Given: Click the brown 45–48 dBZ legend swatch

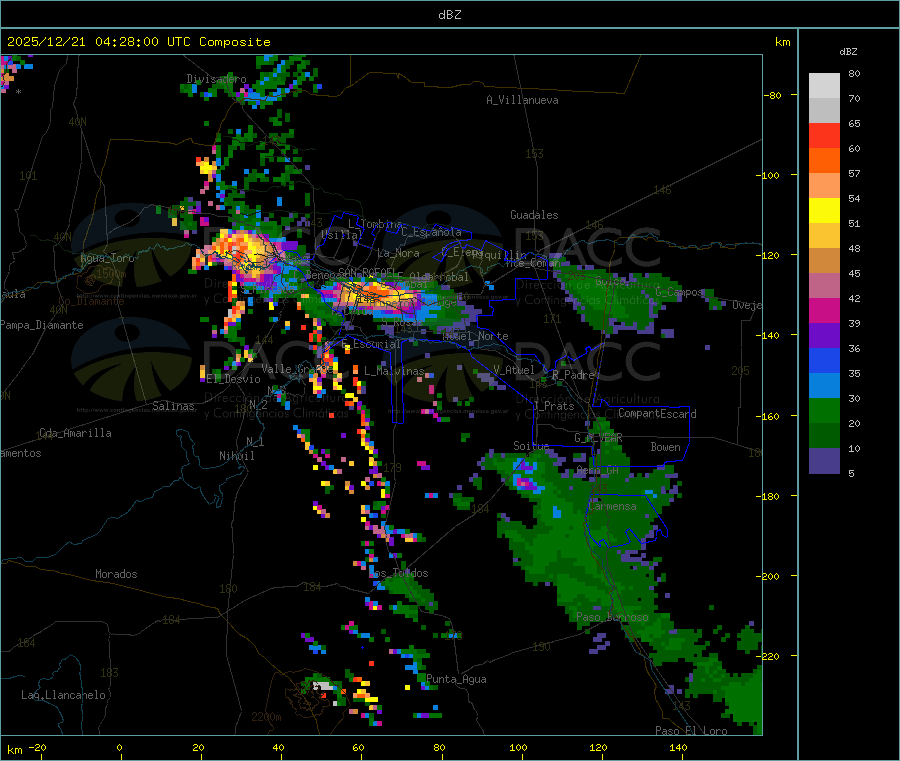Looking at the screenshot, I should (824, 261).
